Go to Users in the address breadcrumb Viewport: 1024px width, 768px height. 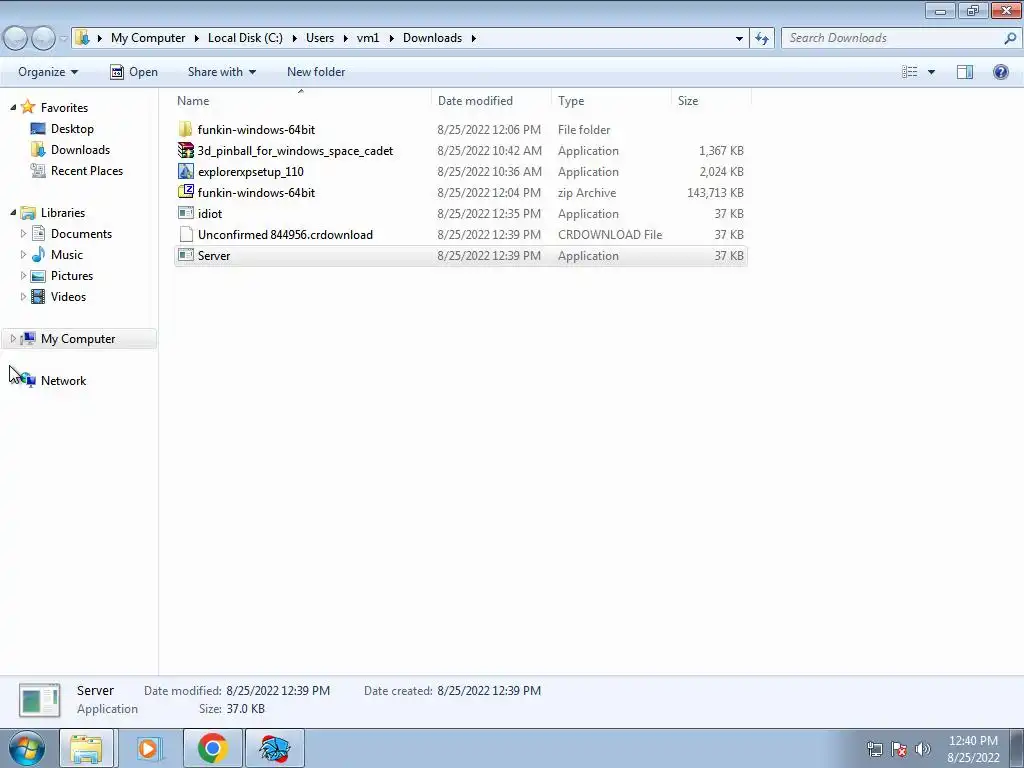(x=319, y=38)
